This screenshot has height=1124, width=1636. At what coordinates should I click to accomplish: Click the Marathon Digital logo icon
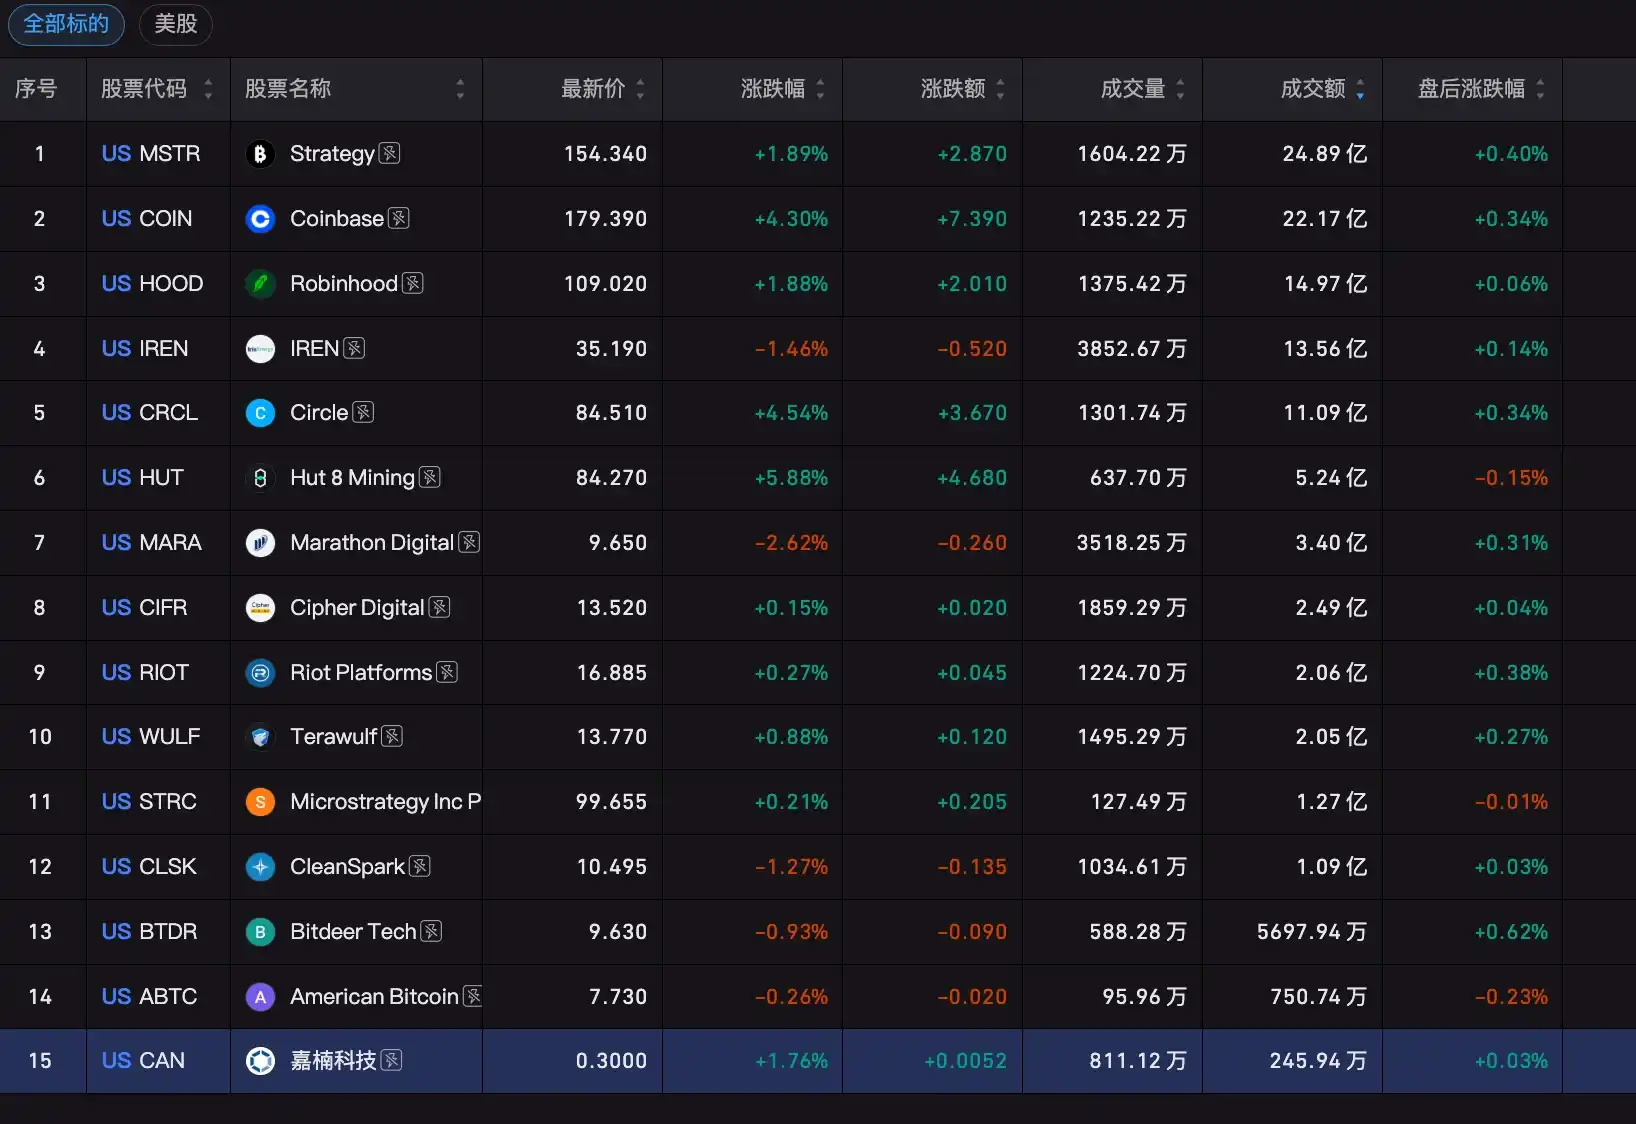point(260,543)
